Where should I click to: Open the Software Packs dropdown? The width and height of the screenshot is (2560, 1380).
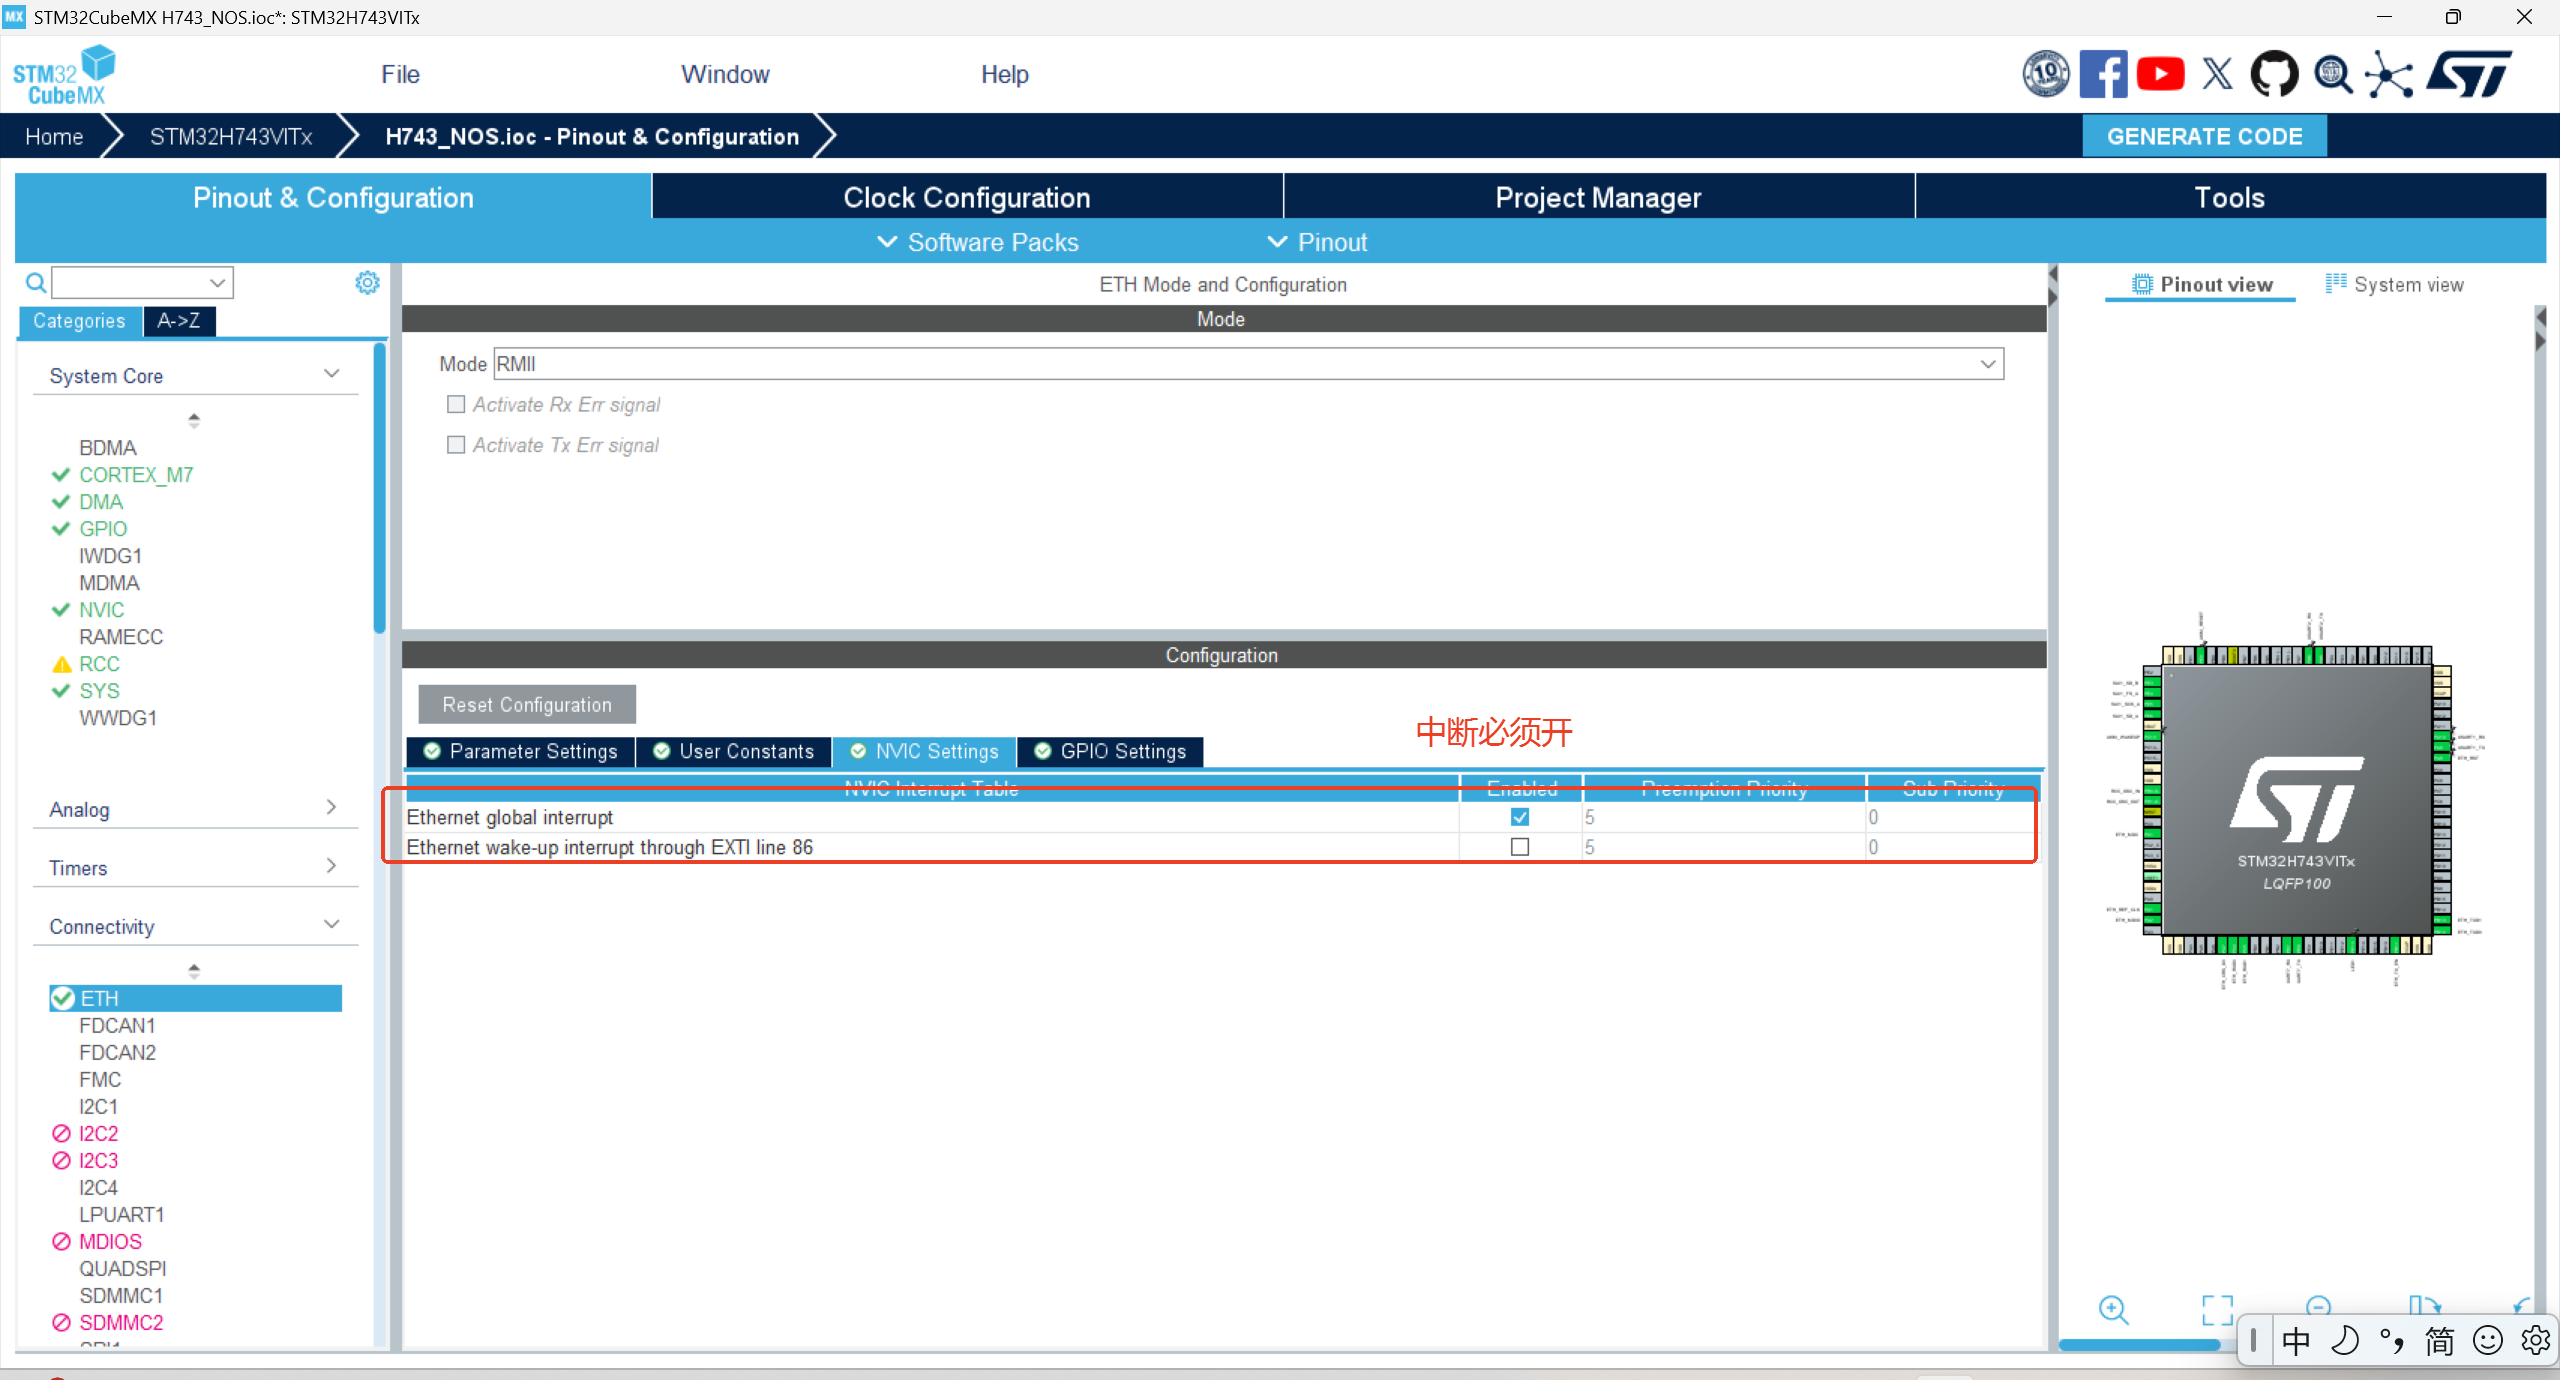point(978,242)
